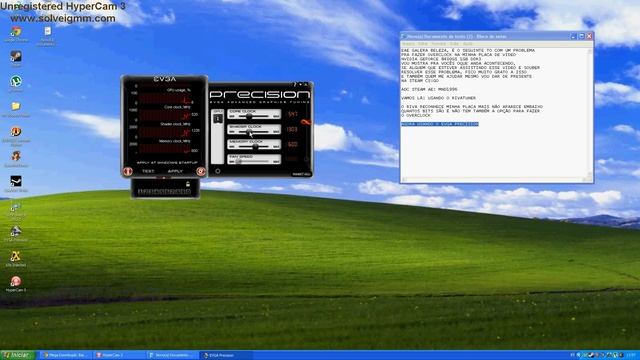Open the fifth menu in Notepad menu bar

[468, 44]
